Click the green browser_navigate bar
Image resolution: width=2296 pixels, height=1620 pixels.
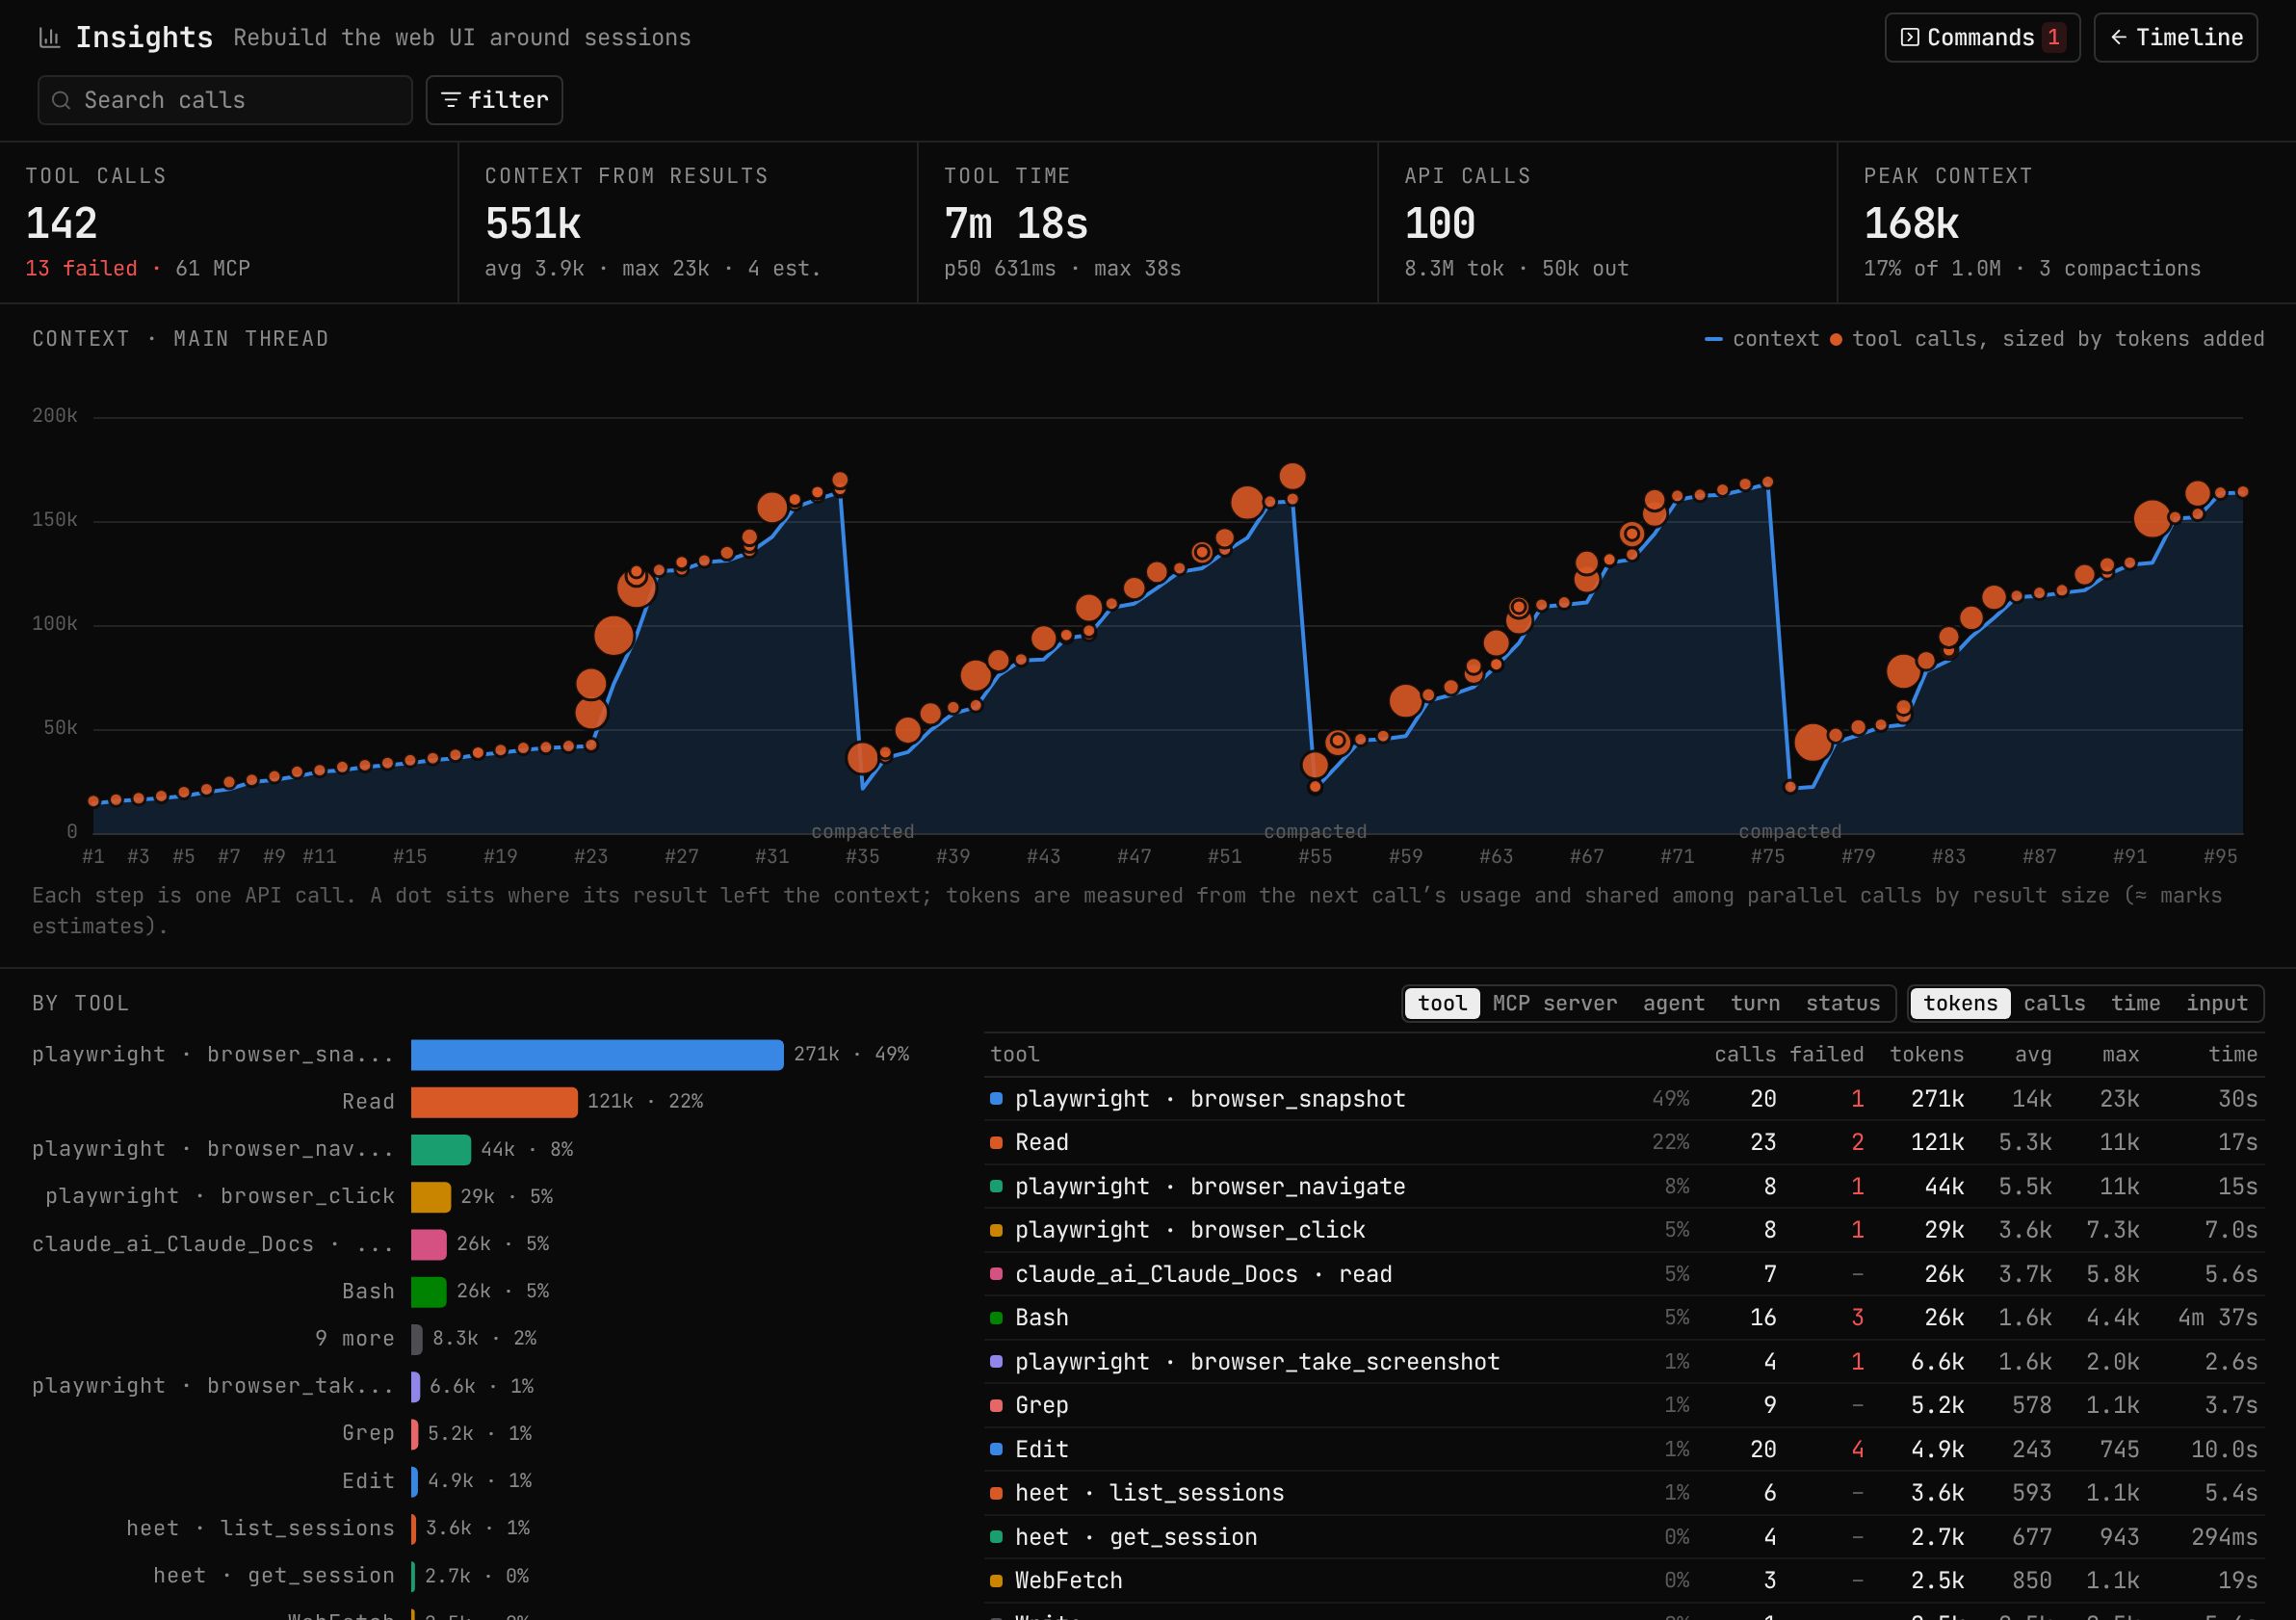(x=440, y=1149)
